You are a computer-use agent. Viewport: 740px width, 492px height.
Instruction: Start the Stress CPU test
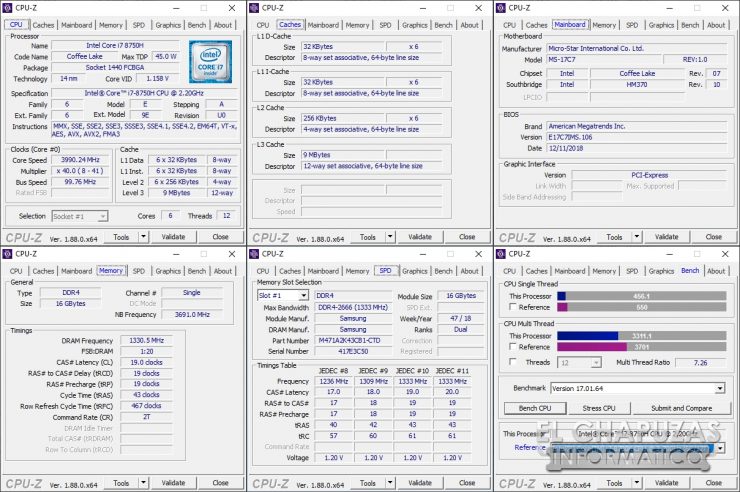(x=599, y=408)
